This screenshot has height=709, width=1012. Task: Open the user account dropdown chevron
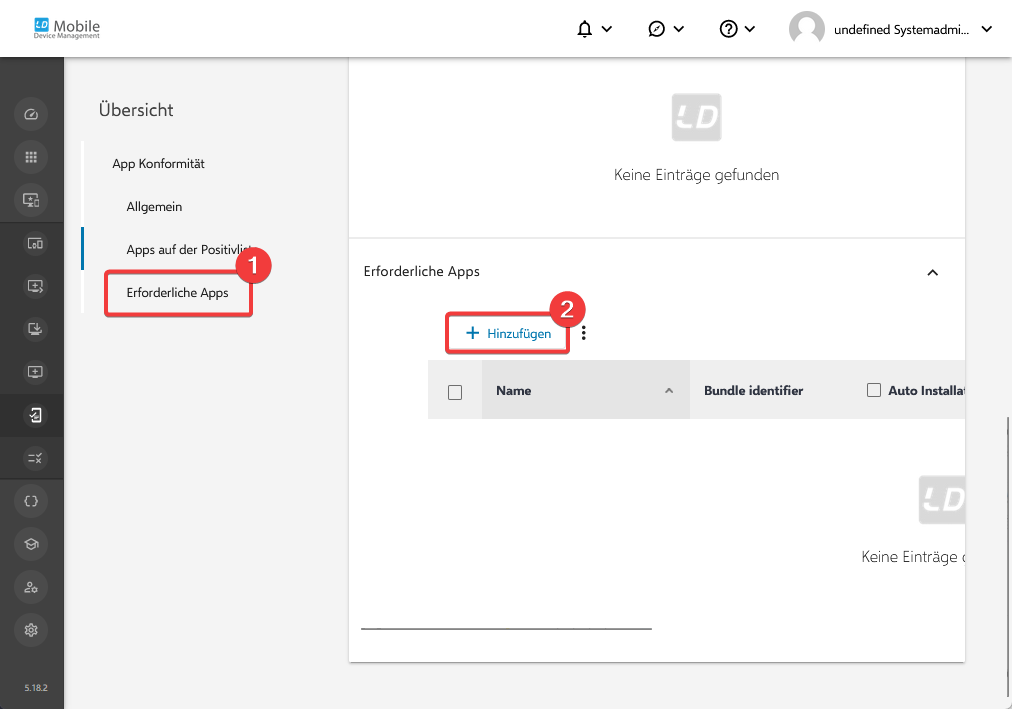click(x=987, y=29)
